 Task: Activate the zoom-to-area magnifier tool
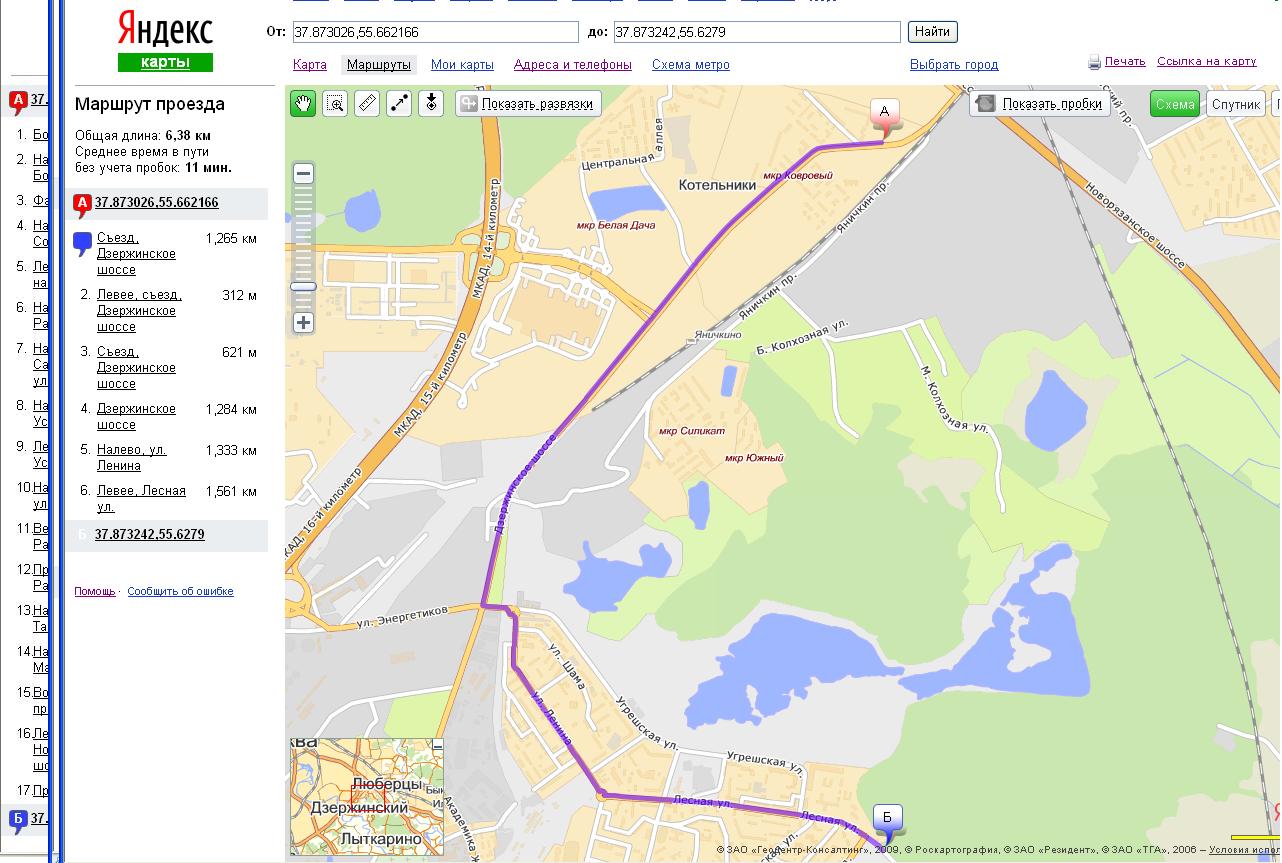click(335, 103)
